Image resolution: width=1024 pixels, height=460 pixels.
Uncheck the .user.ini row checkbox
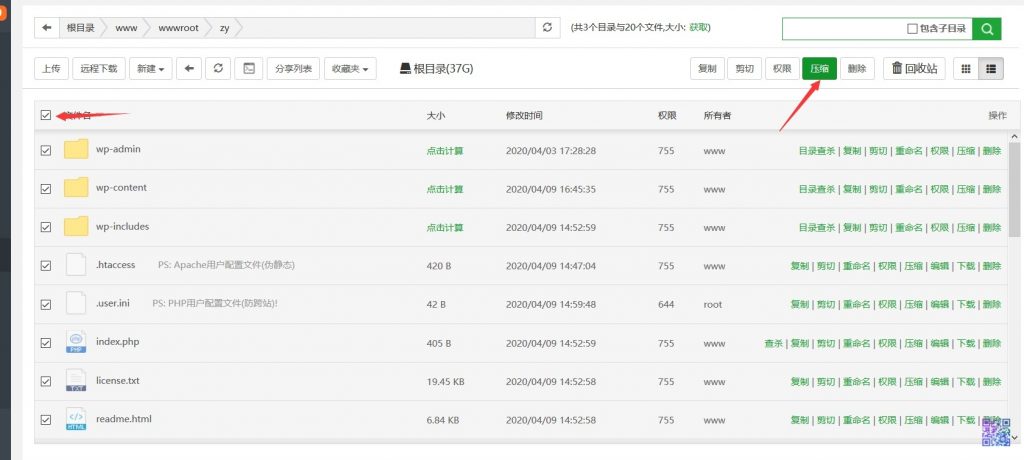pyautogui.click(x=46, y=304)
